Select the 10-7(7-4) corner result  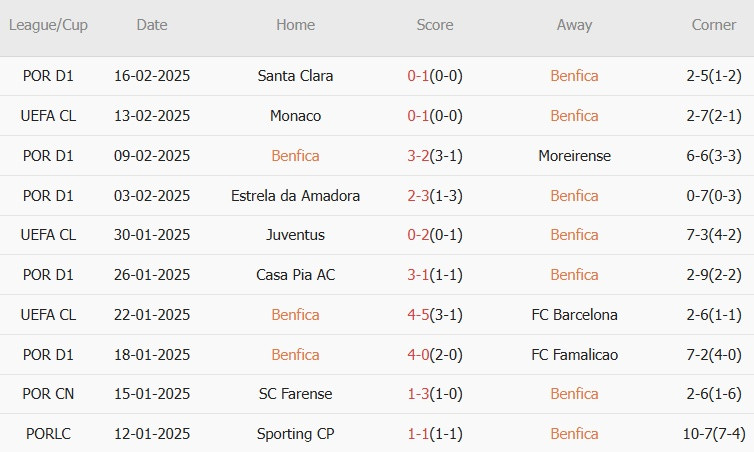(x=714, y=434)
